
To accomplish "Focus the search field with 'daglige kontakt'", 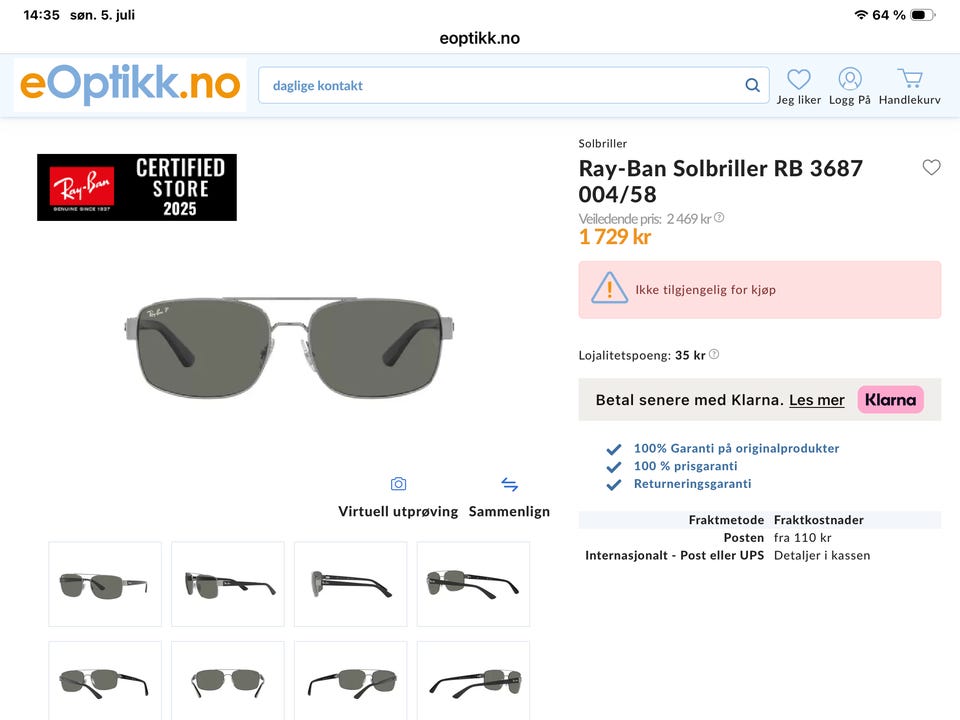I will point(513,85).
